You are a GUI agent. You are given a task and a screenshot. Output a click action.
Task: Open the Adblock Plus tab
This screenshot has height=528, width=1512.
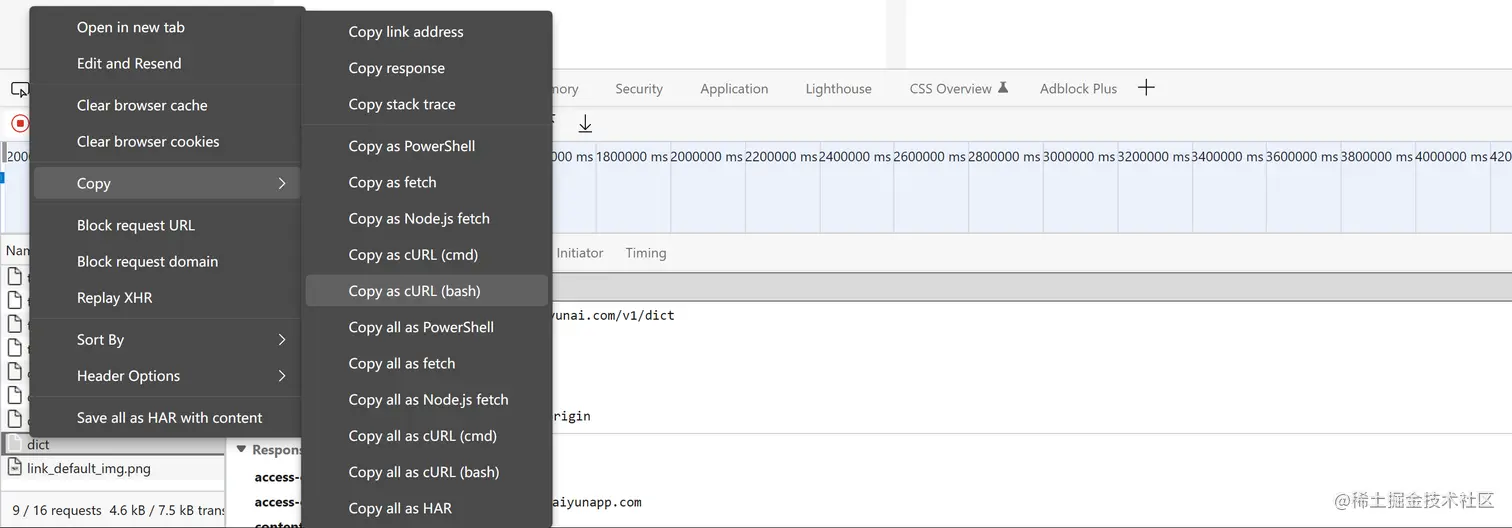[x=1078, y=88]
